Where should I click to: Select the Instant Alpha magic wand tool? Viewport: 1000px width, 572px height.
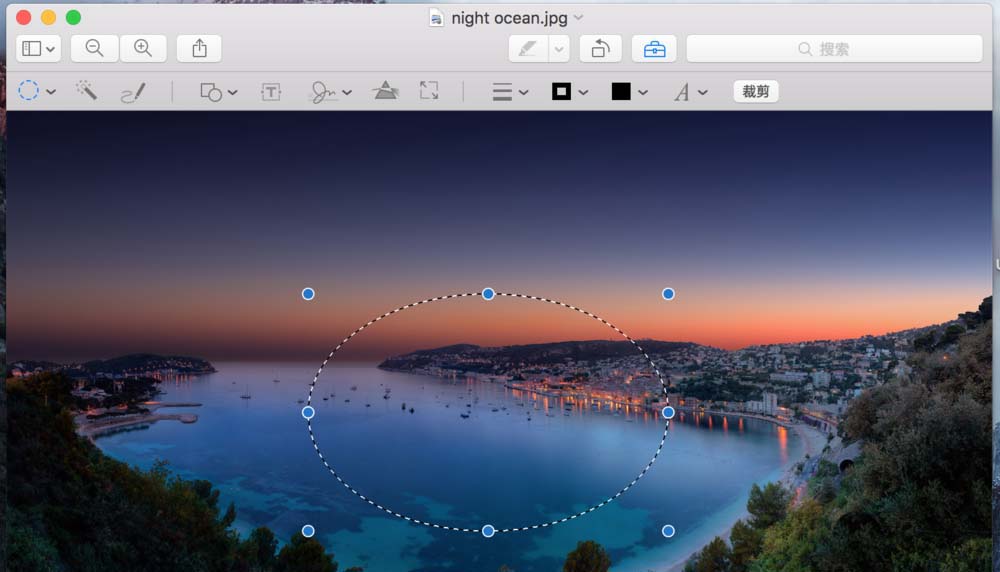(x=87, y=91)
